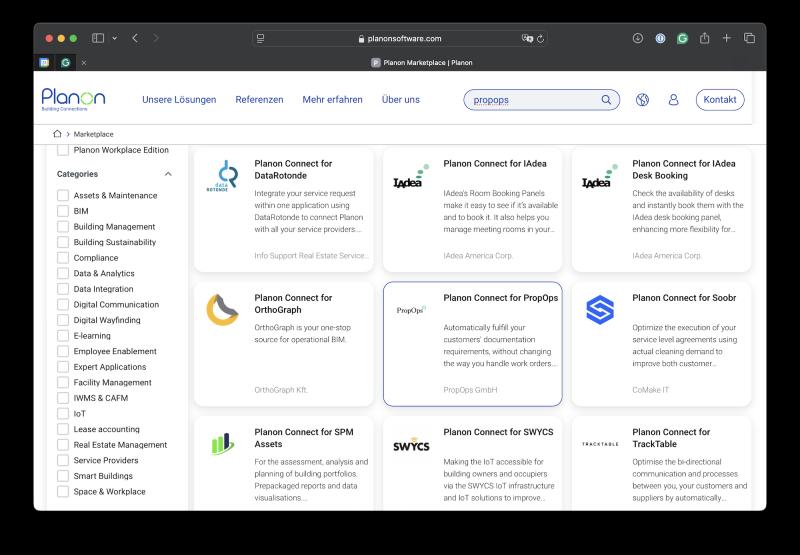Collapse the Categories filter section
Screen dimensions: 800x555
point(167,174)
